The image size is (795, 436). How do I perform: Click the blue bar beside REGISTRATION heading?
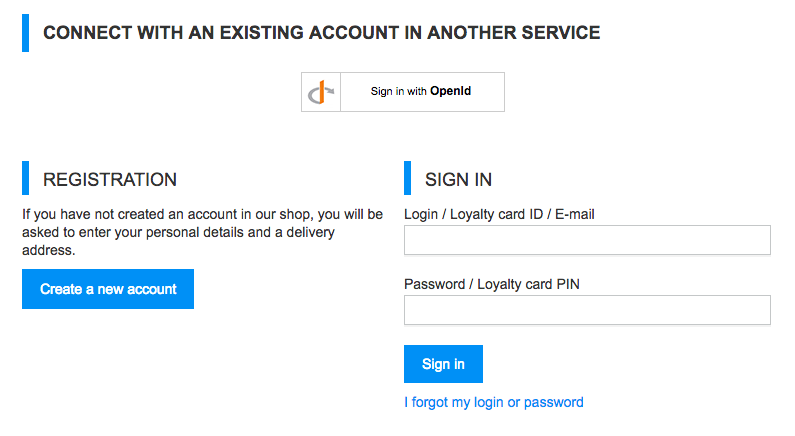26,179
